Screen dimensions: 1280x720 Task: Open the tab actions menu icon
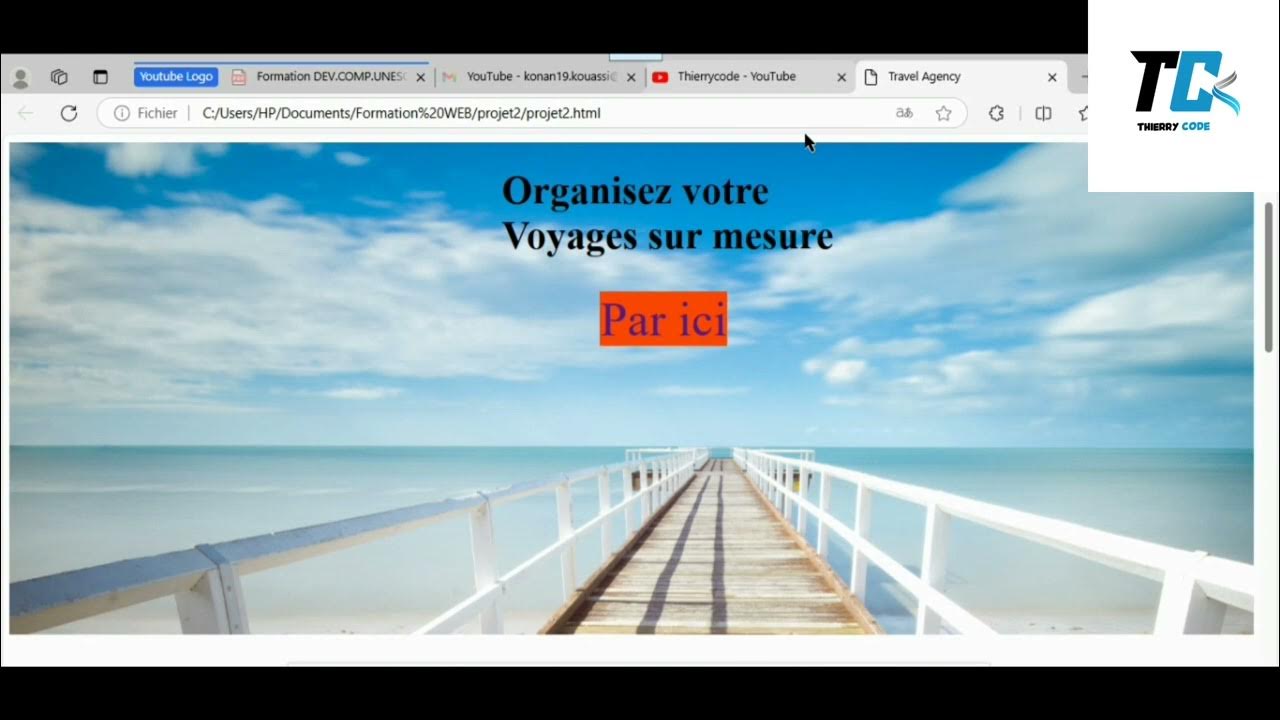coord(100,77)
